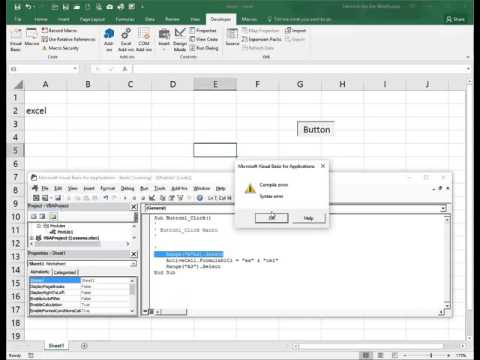Switch to the Data tab
Image resolution: width=480 pixels, height=360 pixels.
click(150, 19)
